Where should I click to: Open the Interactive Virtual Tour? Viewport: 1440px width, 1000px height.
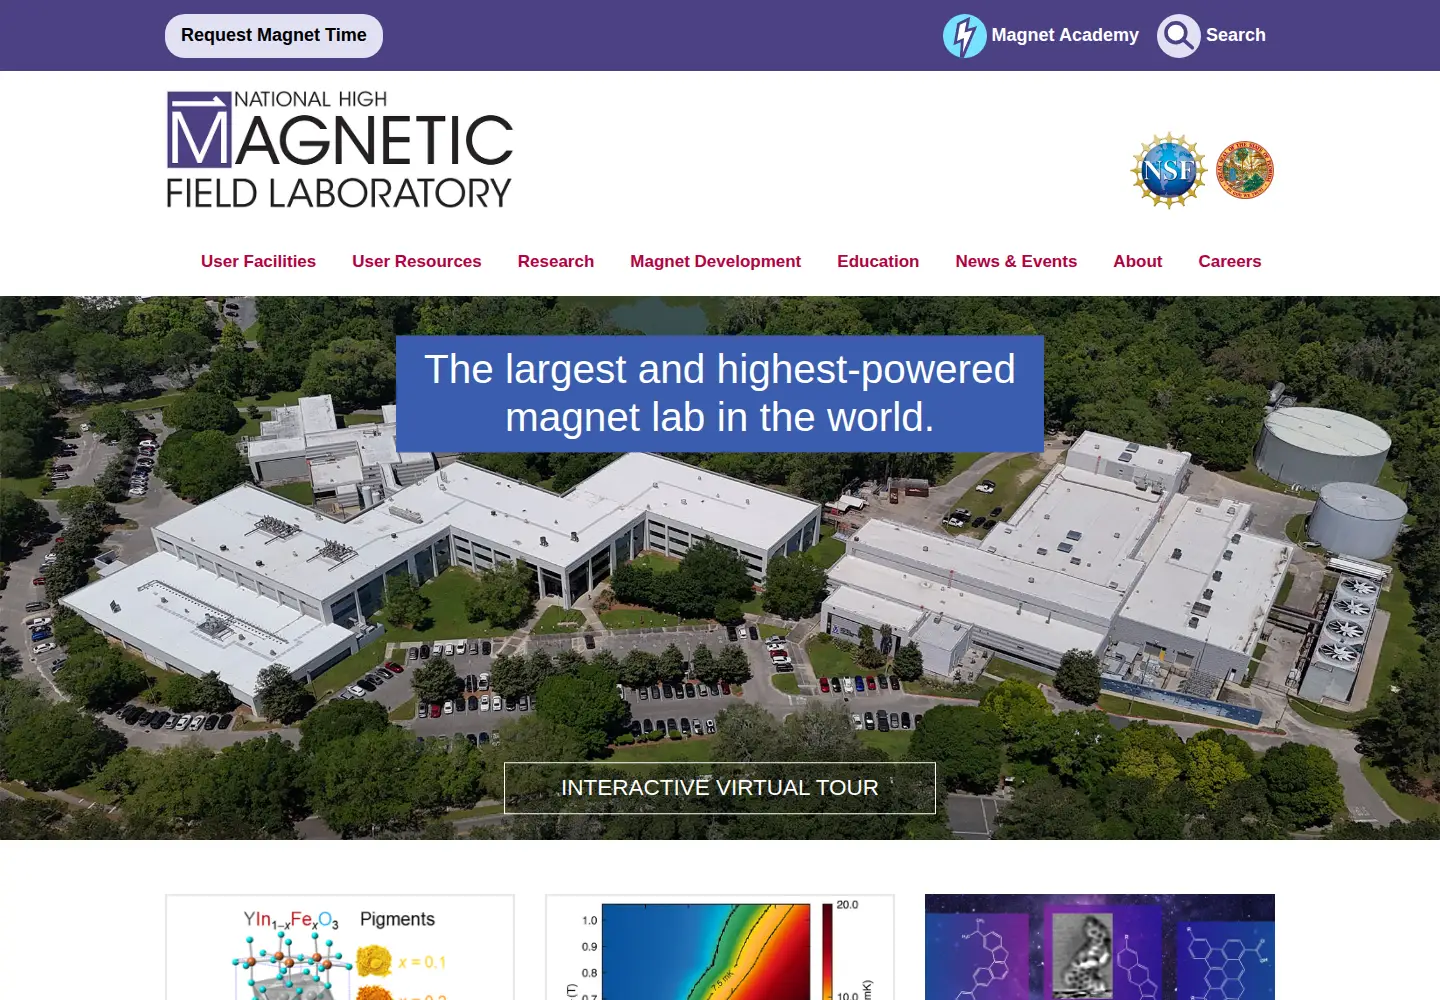[720, 788]
